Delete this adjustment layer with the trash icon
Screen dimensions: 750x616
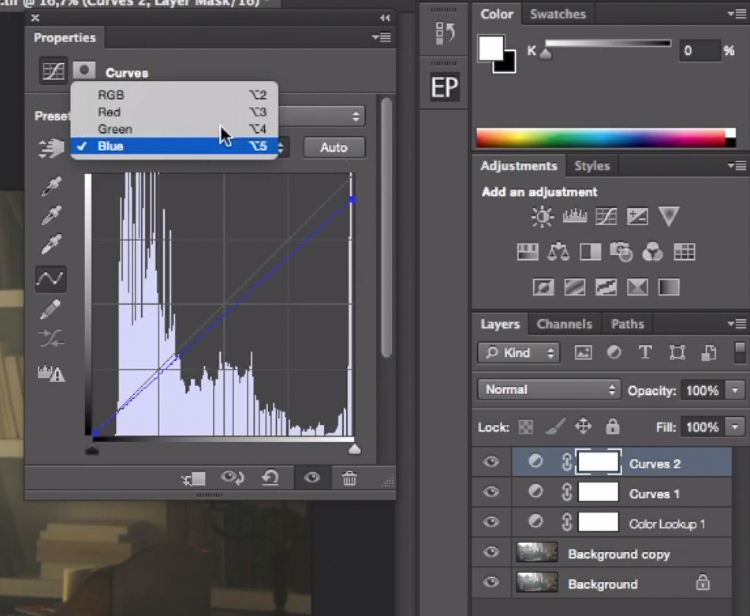tap(349, 478)
